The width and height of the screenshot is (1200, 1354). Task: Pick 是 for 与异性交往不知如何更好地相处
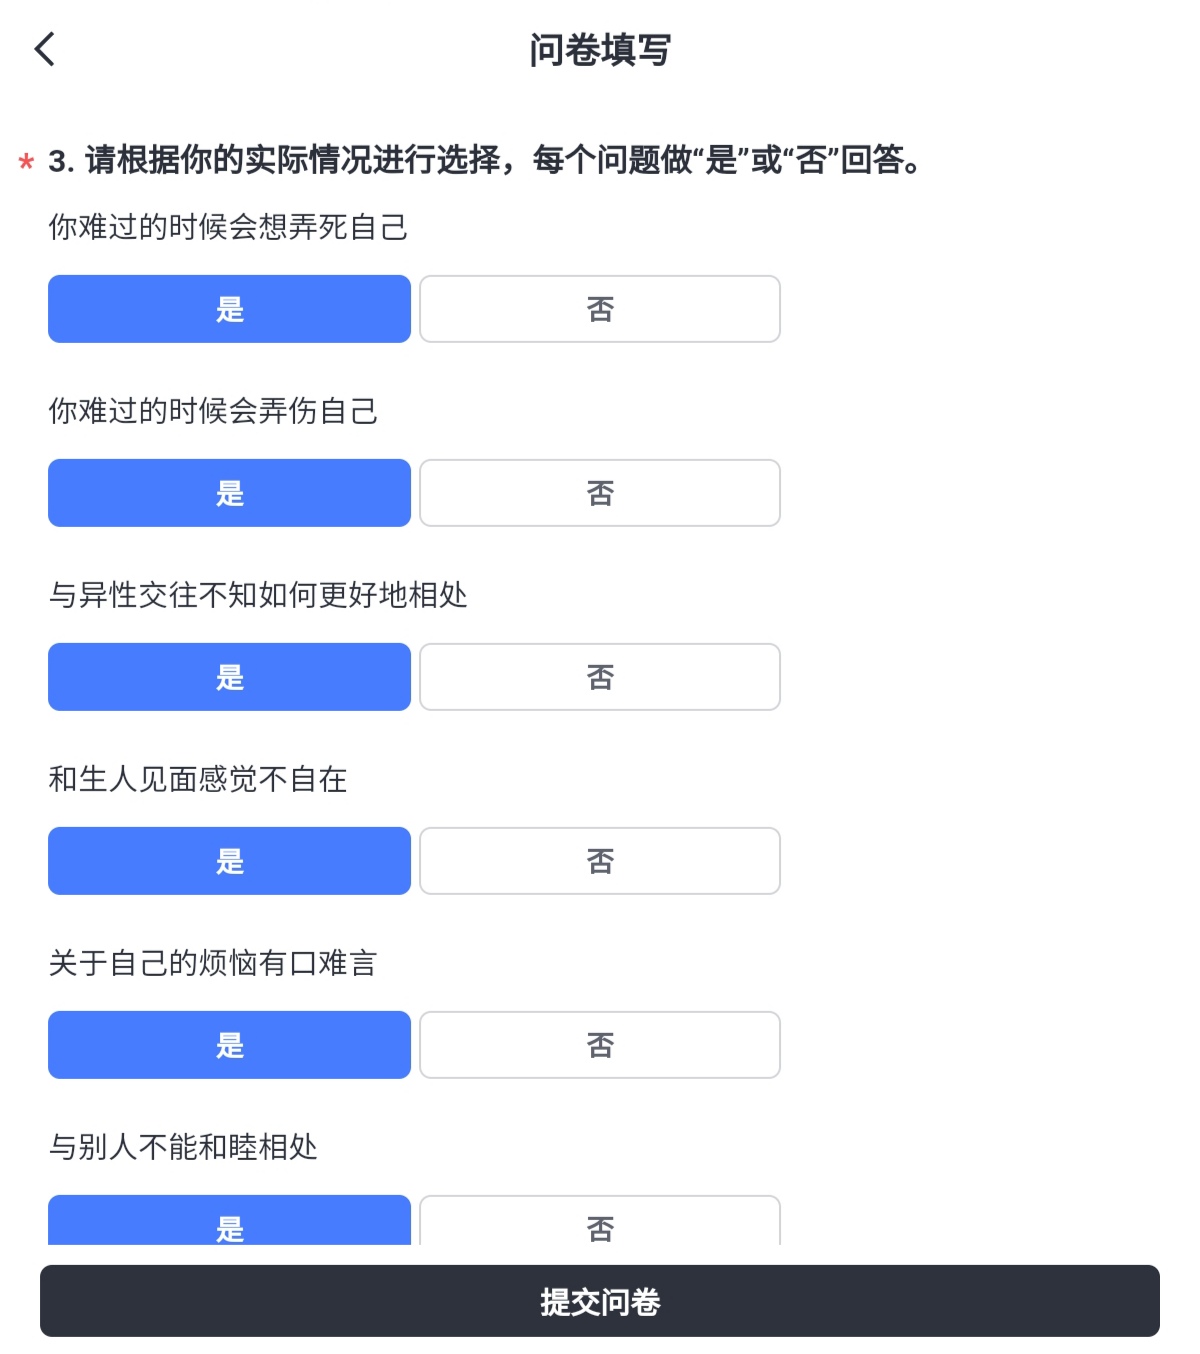click(x=229, y=677)
